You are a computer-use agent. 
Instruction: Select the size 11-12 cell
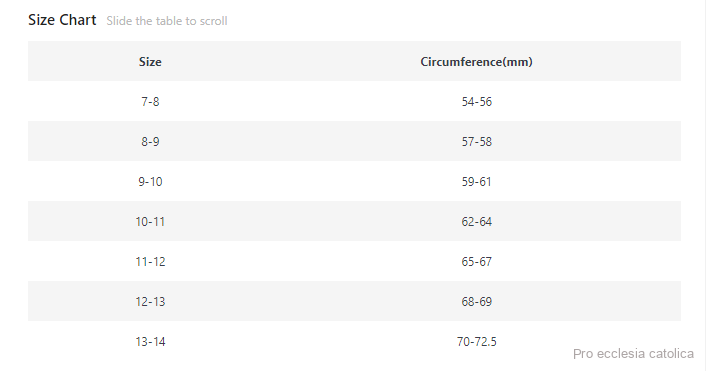point(150,262)
